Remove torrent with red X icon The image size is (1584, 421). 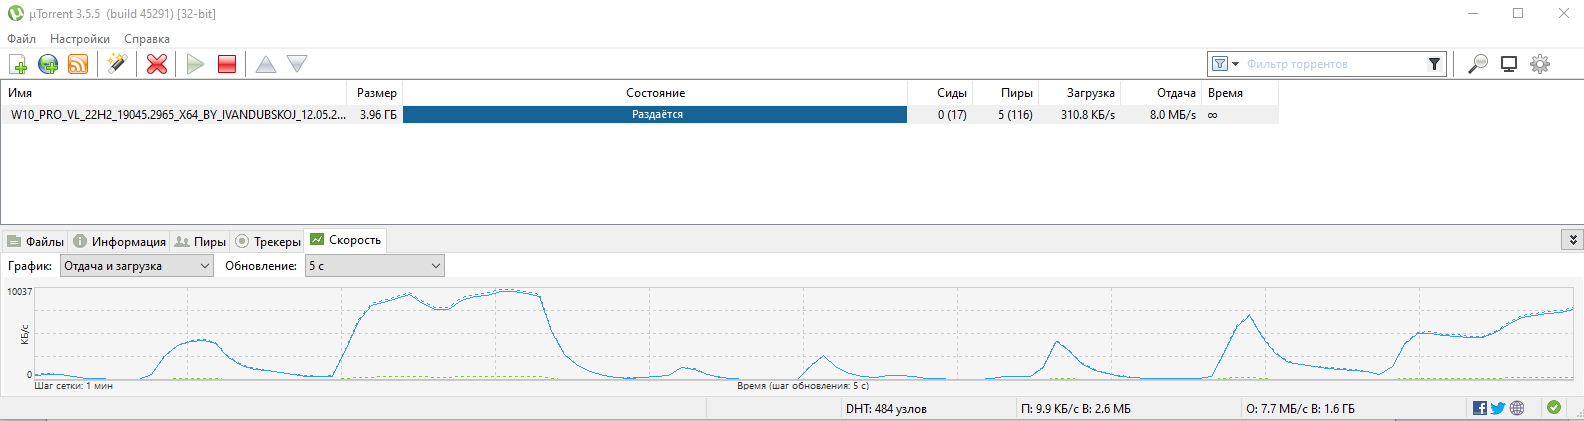click(x=157, y=64)
